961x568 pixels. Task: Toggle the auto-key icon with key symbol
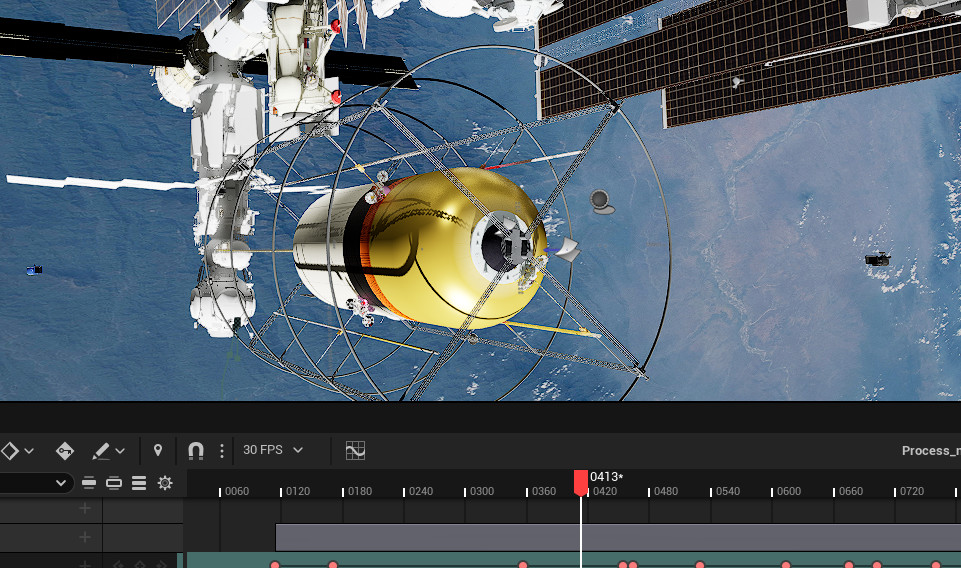[64, 451]
